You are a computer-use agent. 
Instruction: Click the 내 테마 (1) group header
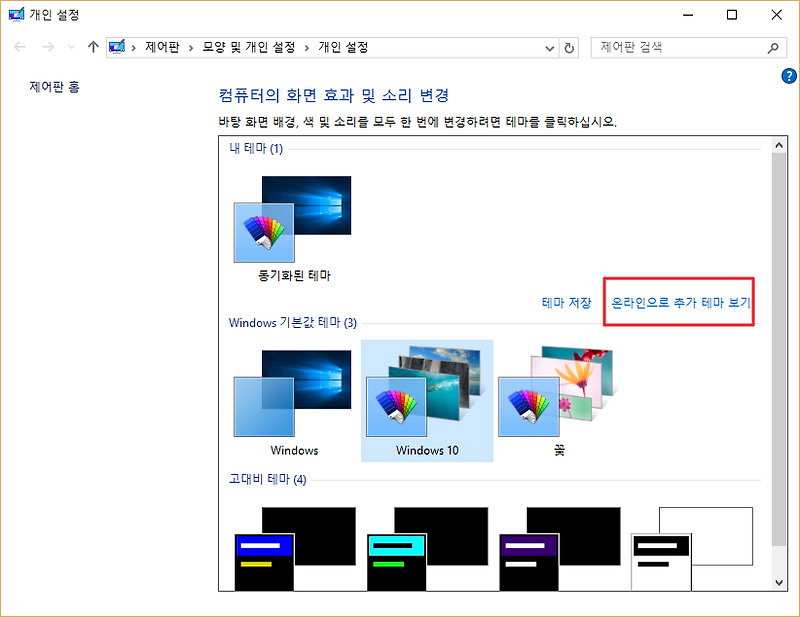[x=256, y=149]
